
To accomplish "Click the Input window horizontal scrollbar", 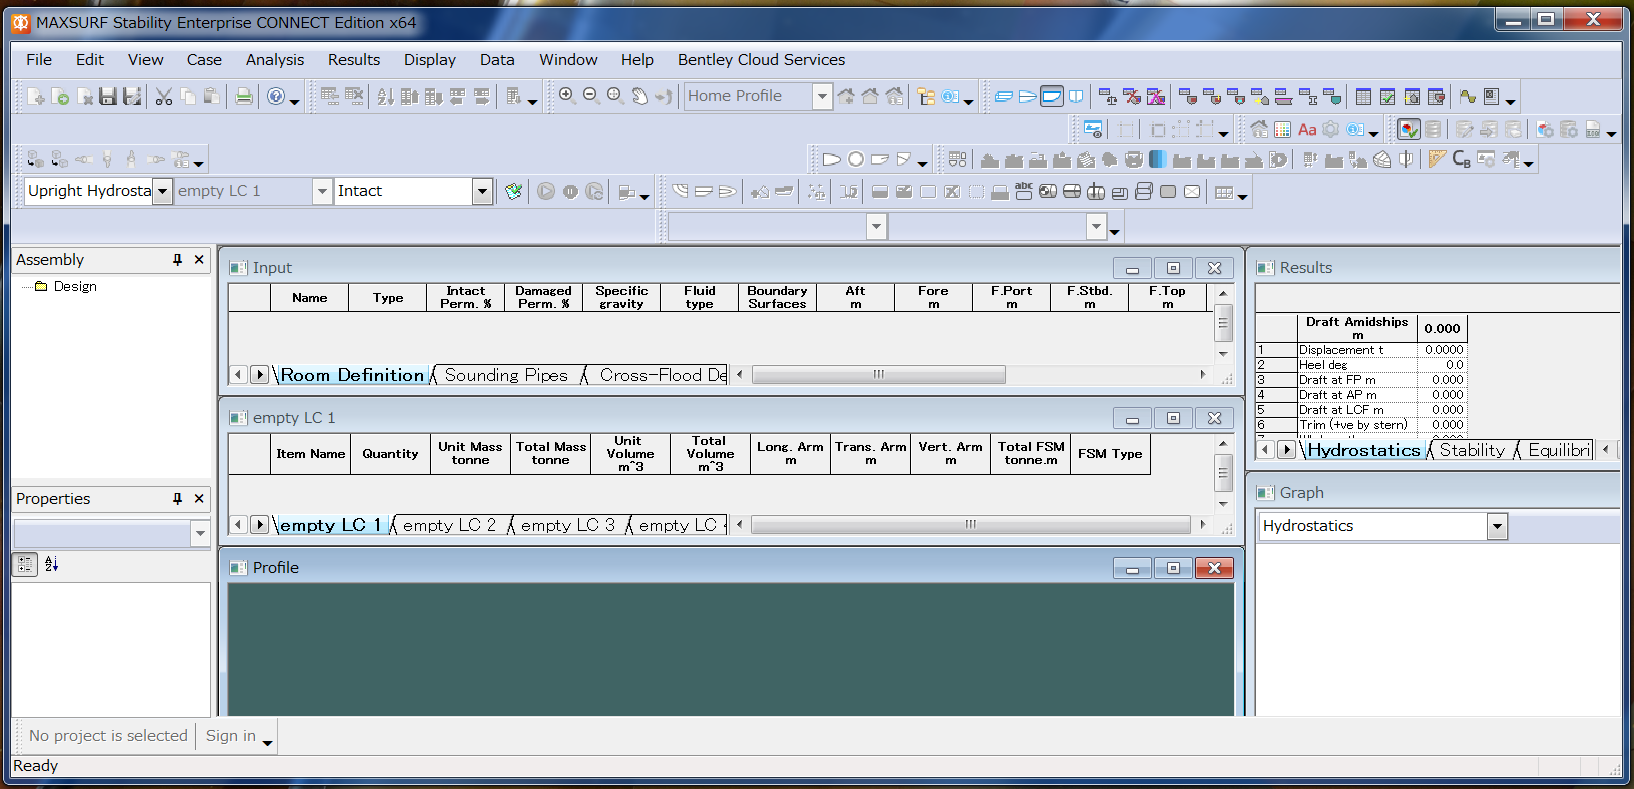I will click(879, 375).
